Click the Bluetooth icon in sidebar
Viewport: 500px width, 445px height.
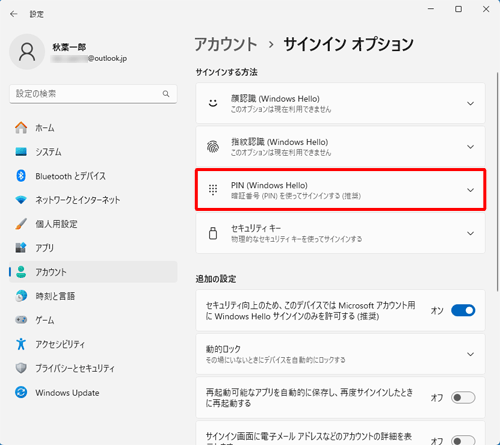[21, 176]
